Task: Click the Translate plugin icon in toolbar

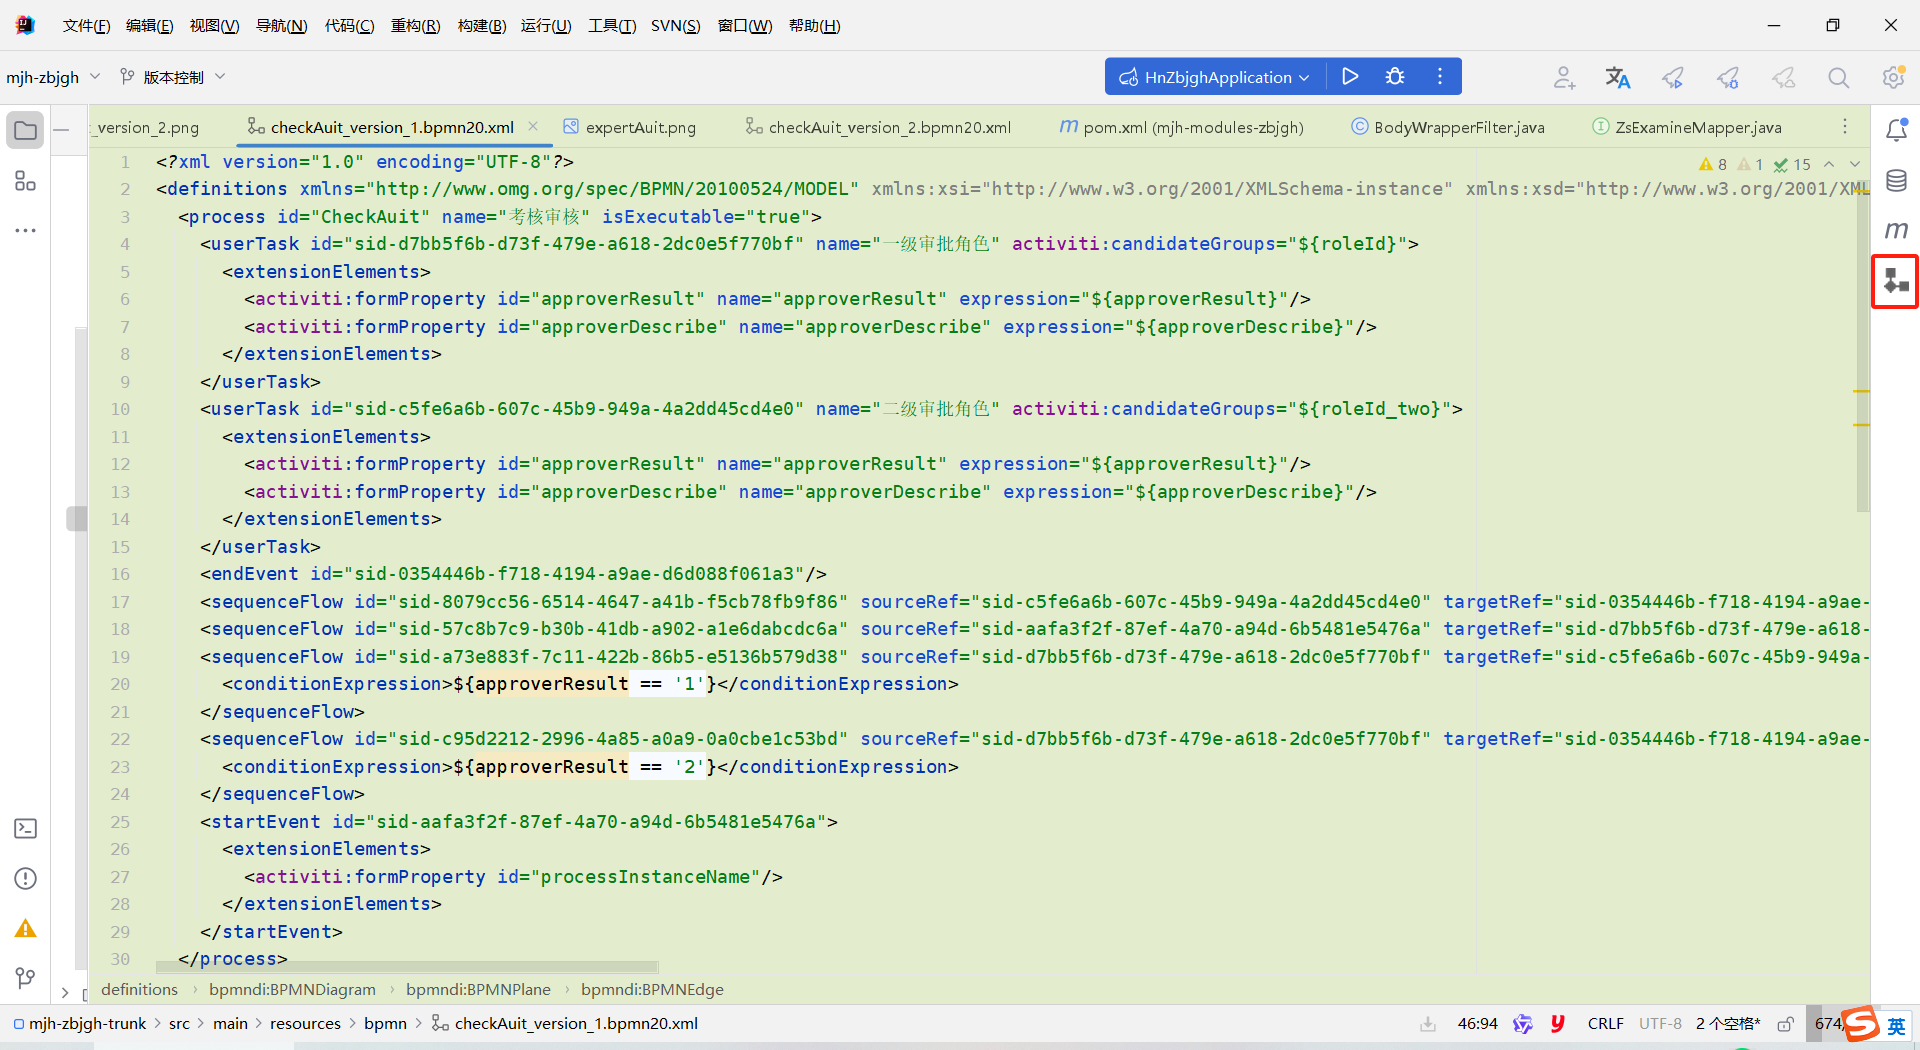Action: pyautogui.click(x=1618, y=76)
